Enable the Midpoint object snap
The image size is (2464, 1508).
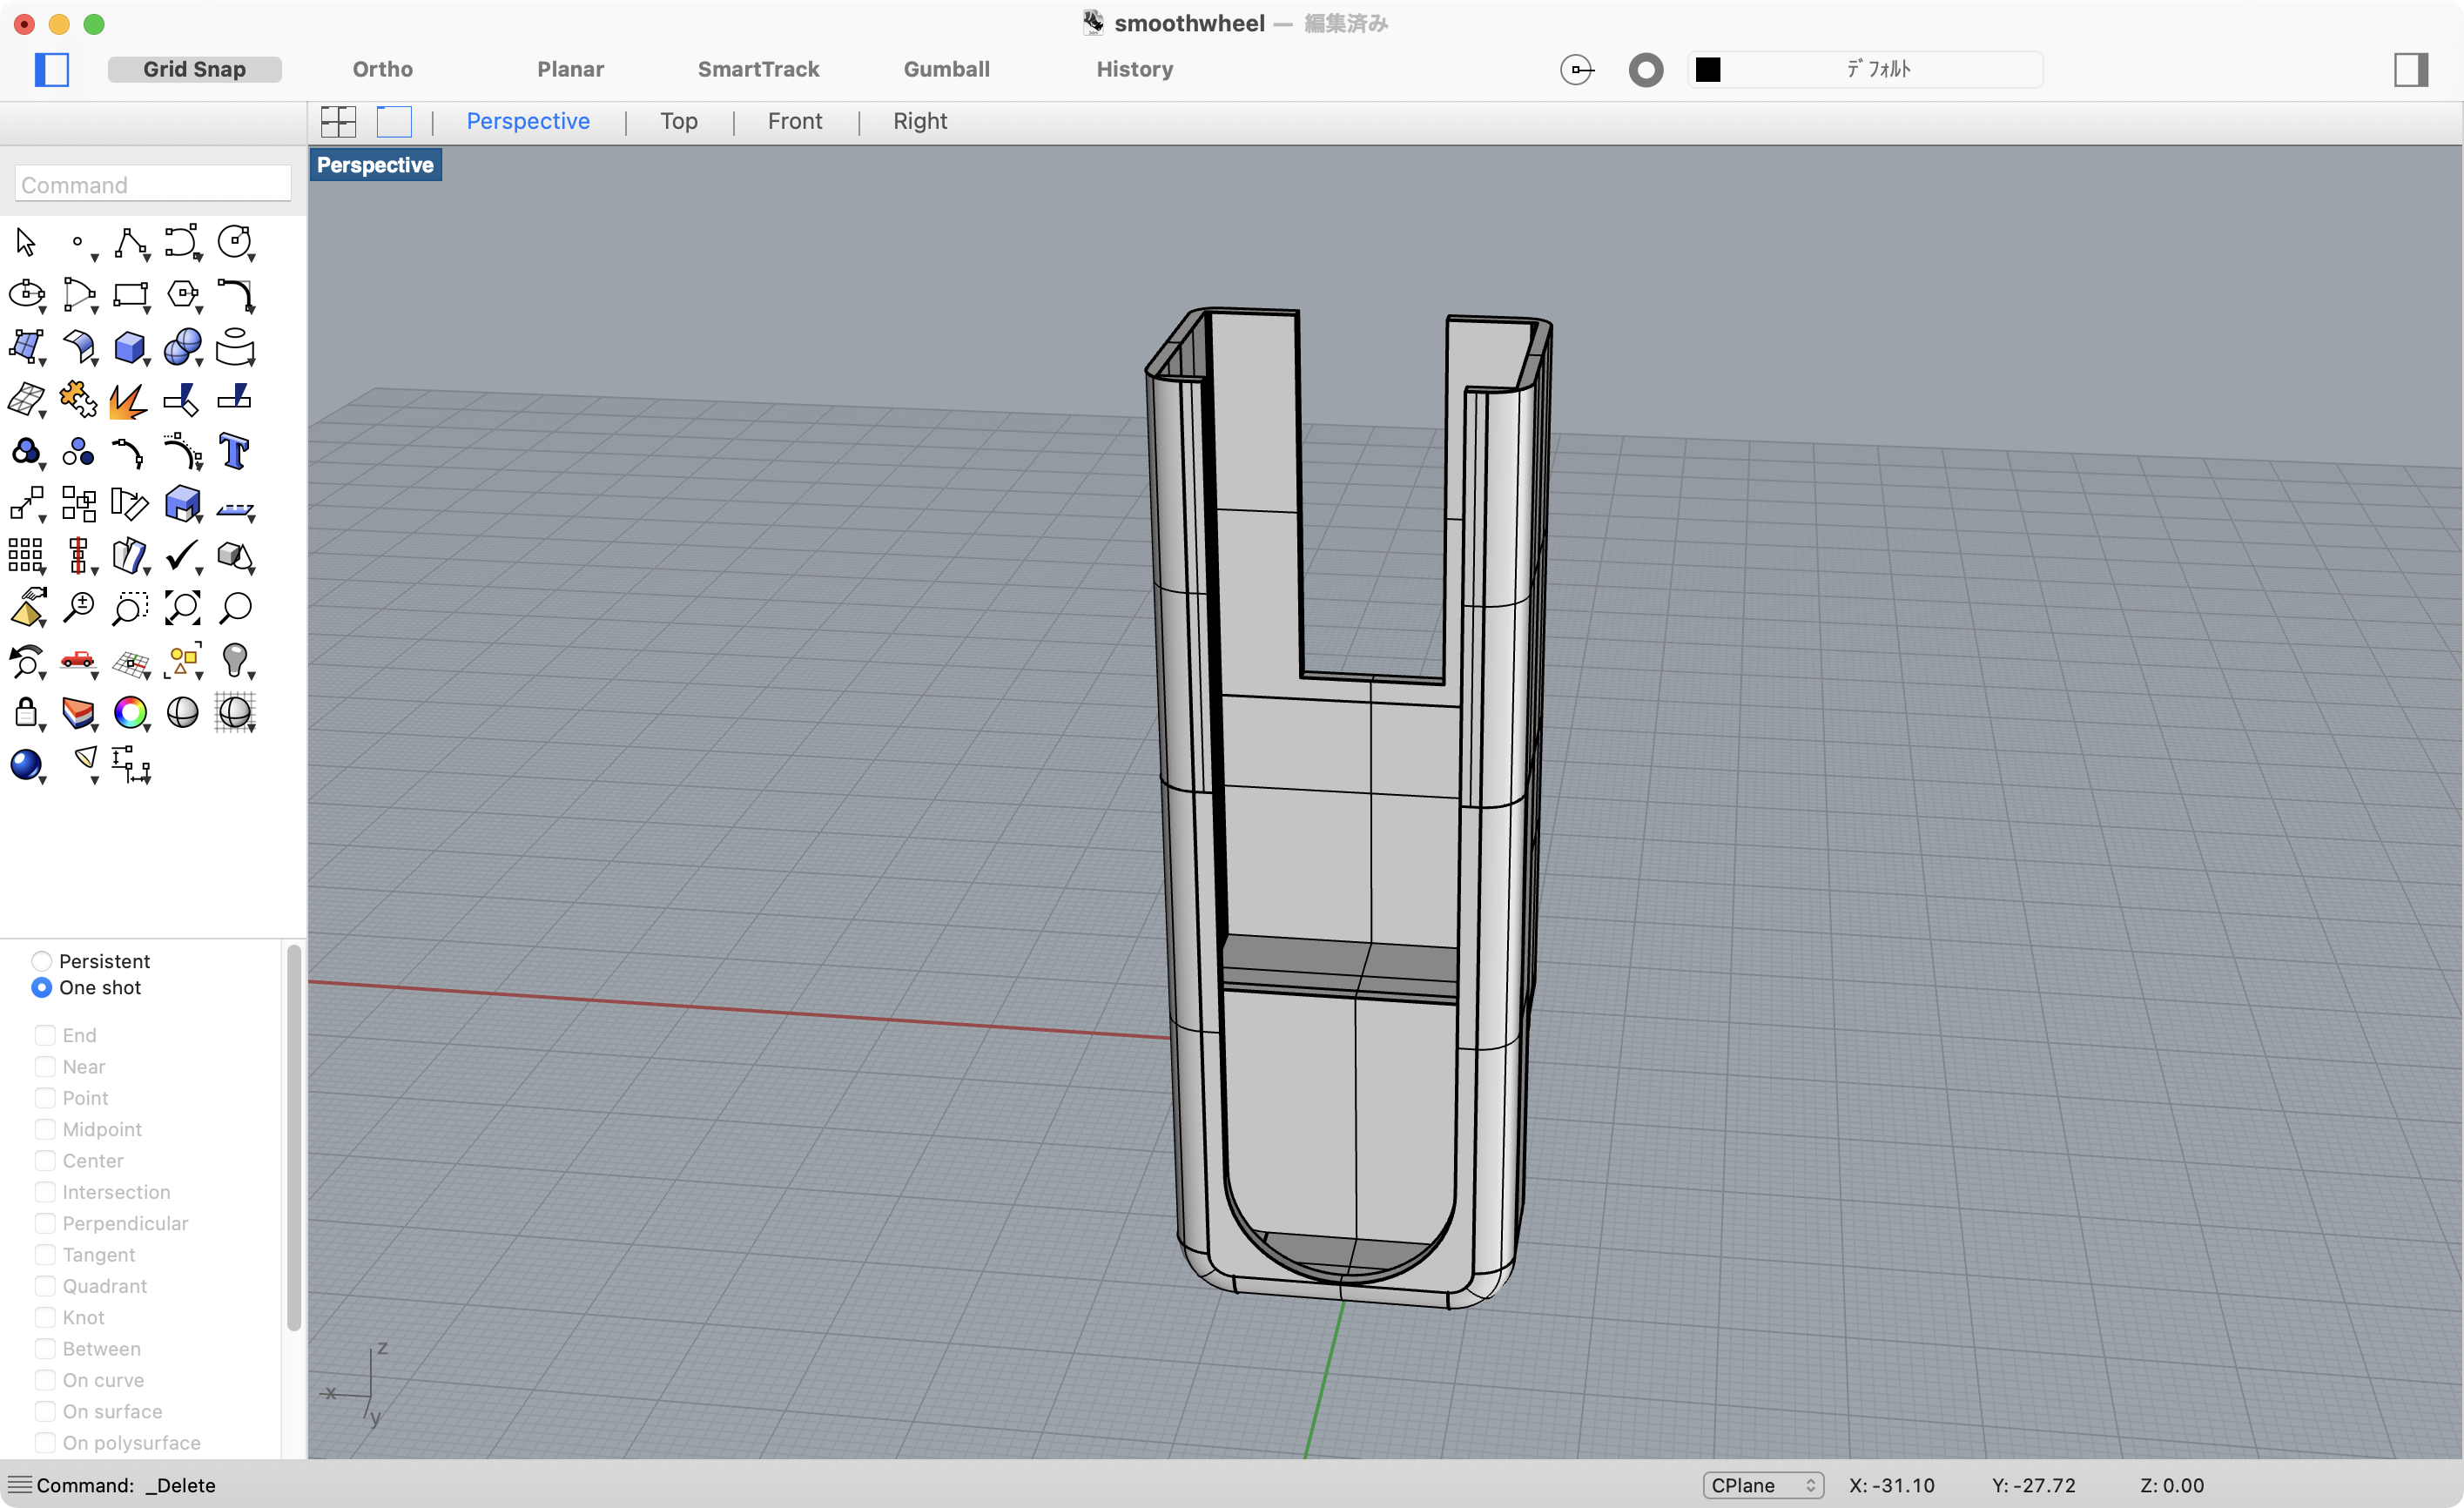coord(45,1129)
